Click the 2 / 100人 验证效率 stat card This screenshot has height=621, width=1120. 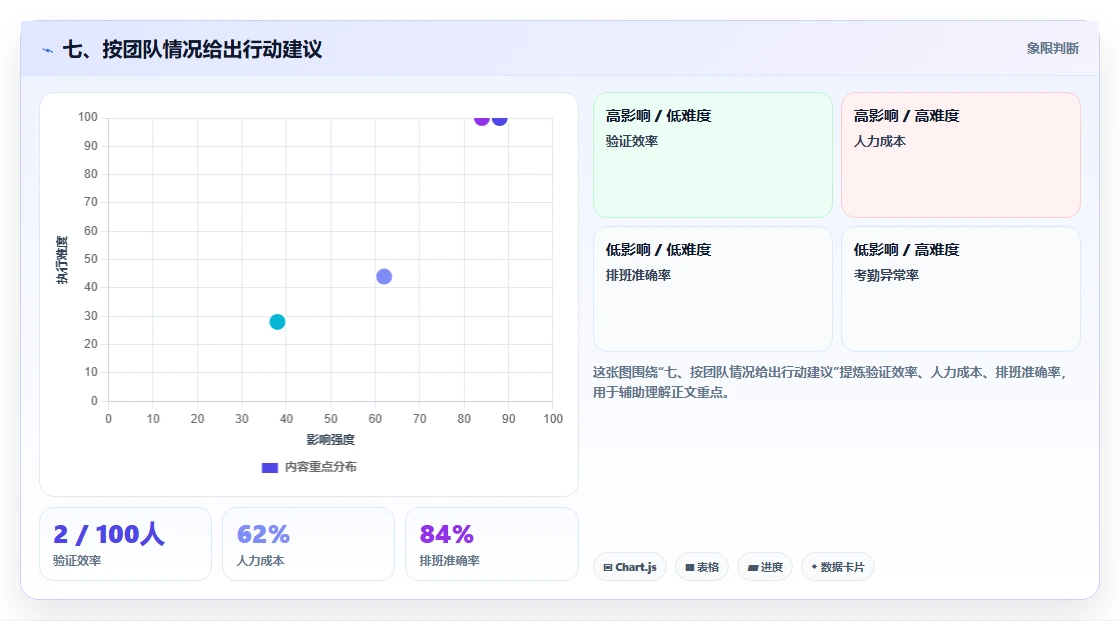click(x=126, y=544)
